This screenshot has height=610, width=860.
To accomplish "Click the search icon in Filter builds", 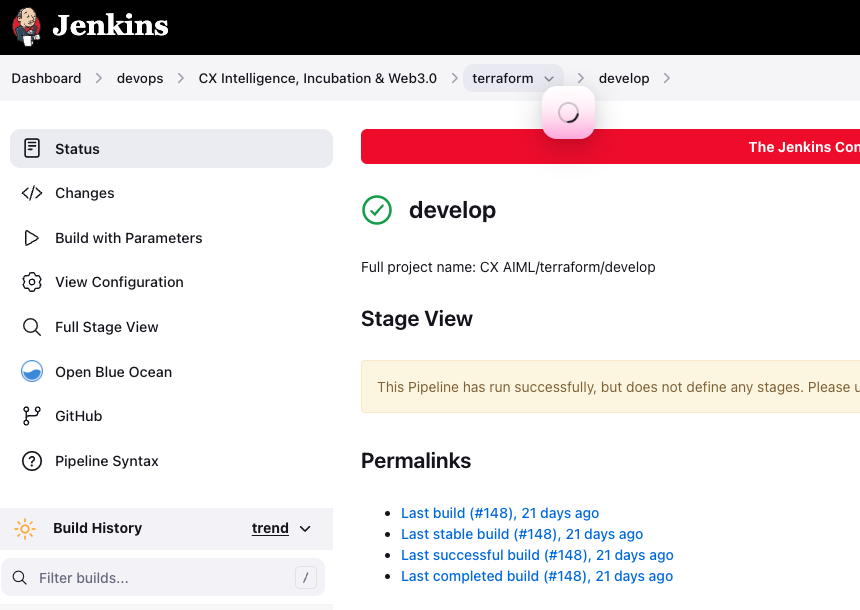I will pos(20,578).
